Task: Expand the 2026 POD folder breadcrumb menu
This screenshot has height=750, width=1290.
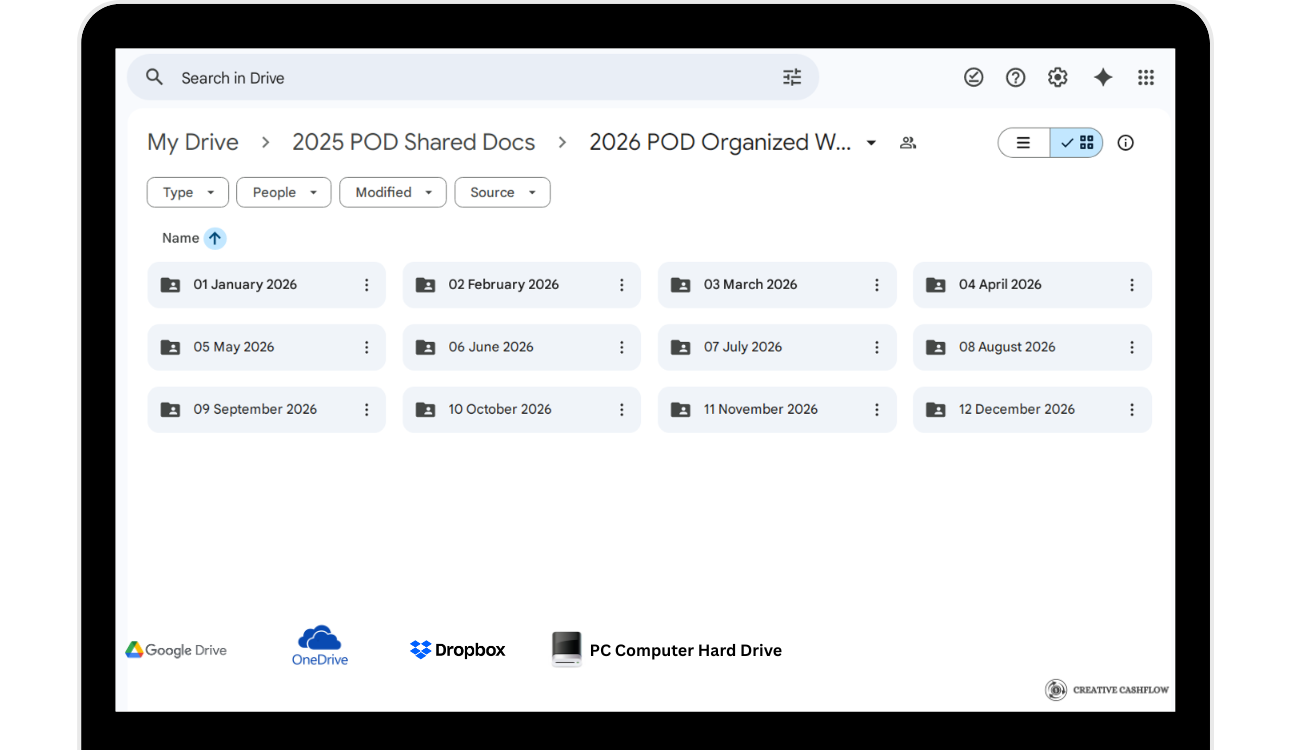Action: click(870, 142)
